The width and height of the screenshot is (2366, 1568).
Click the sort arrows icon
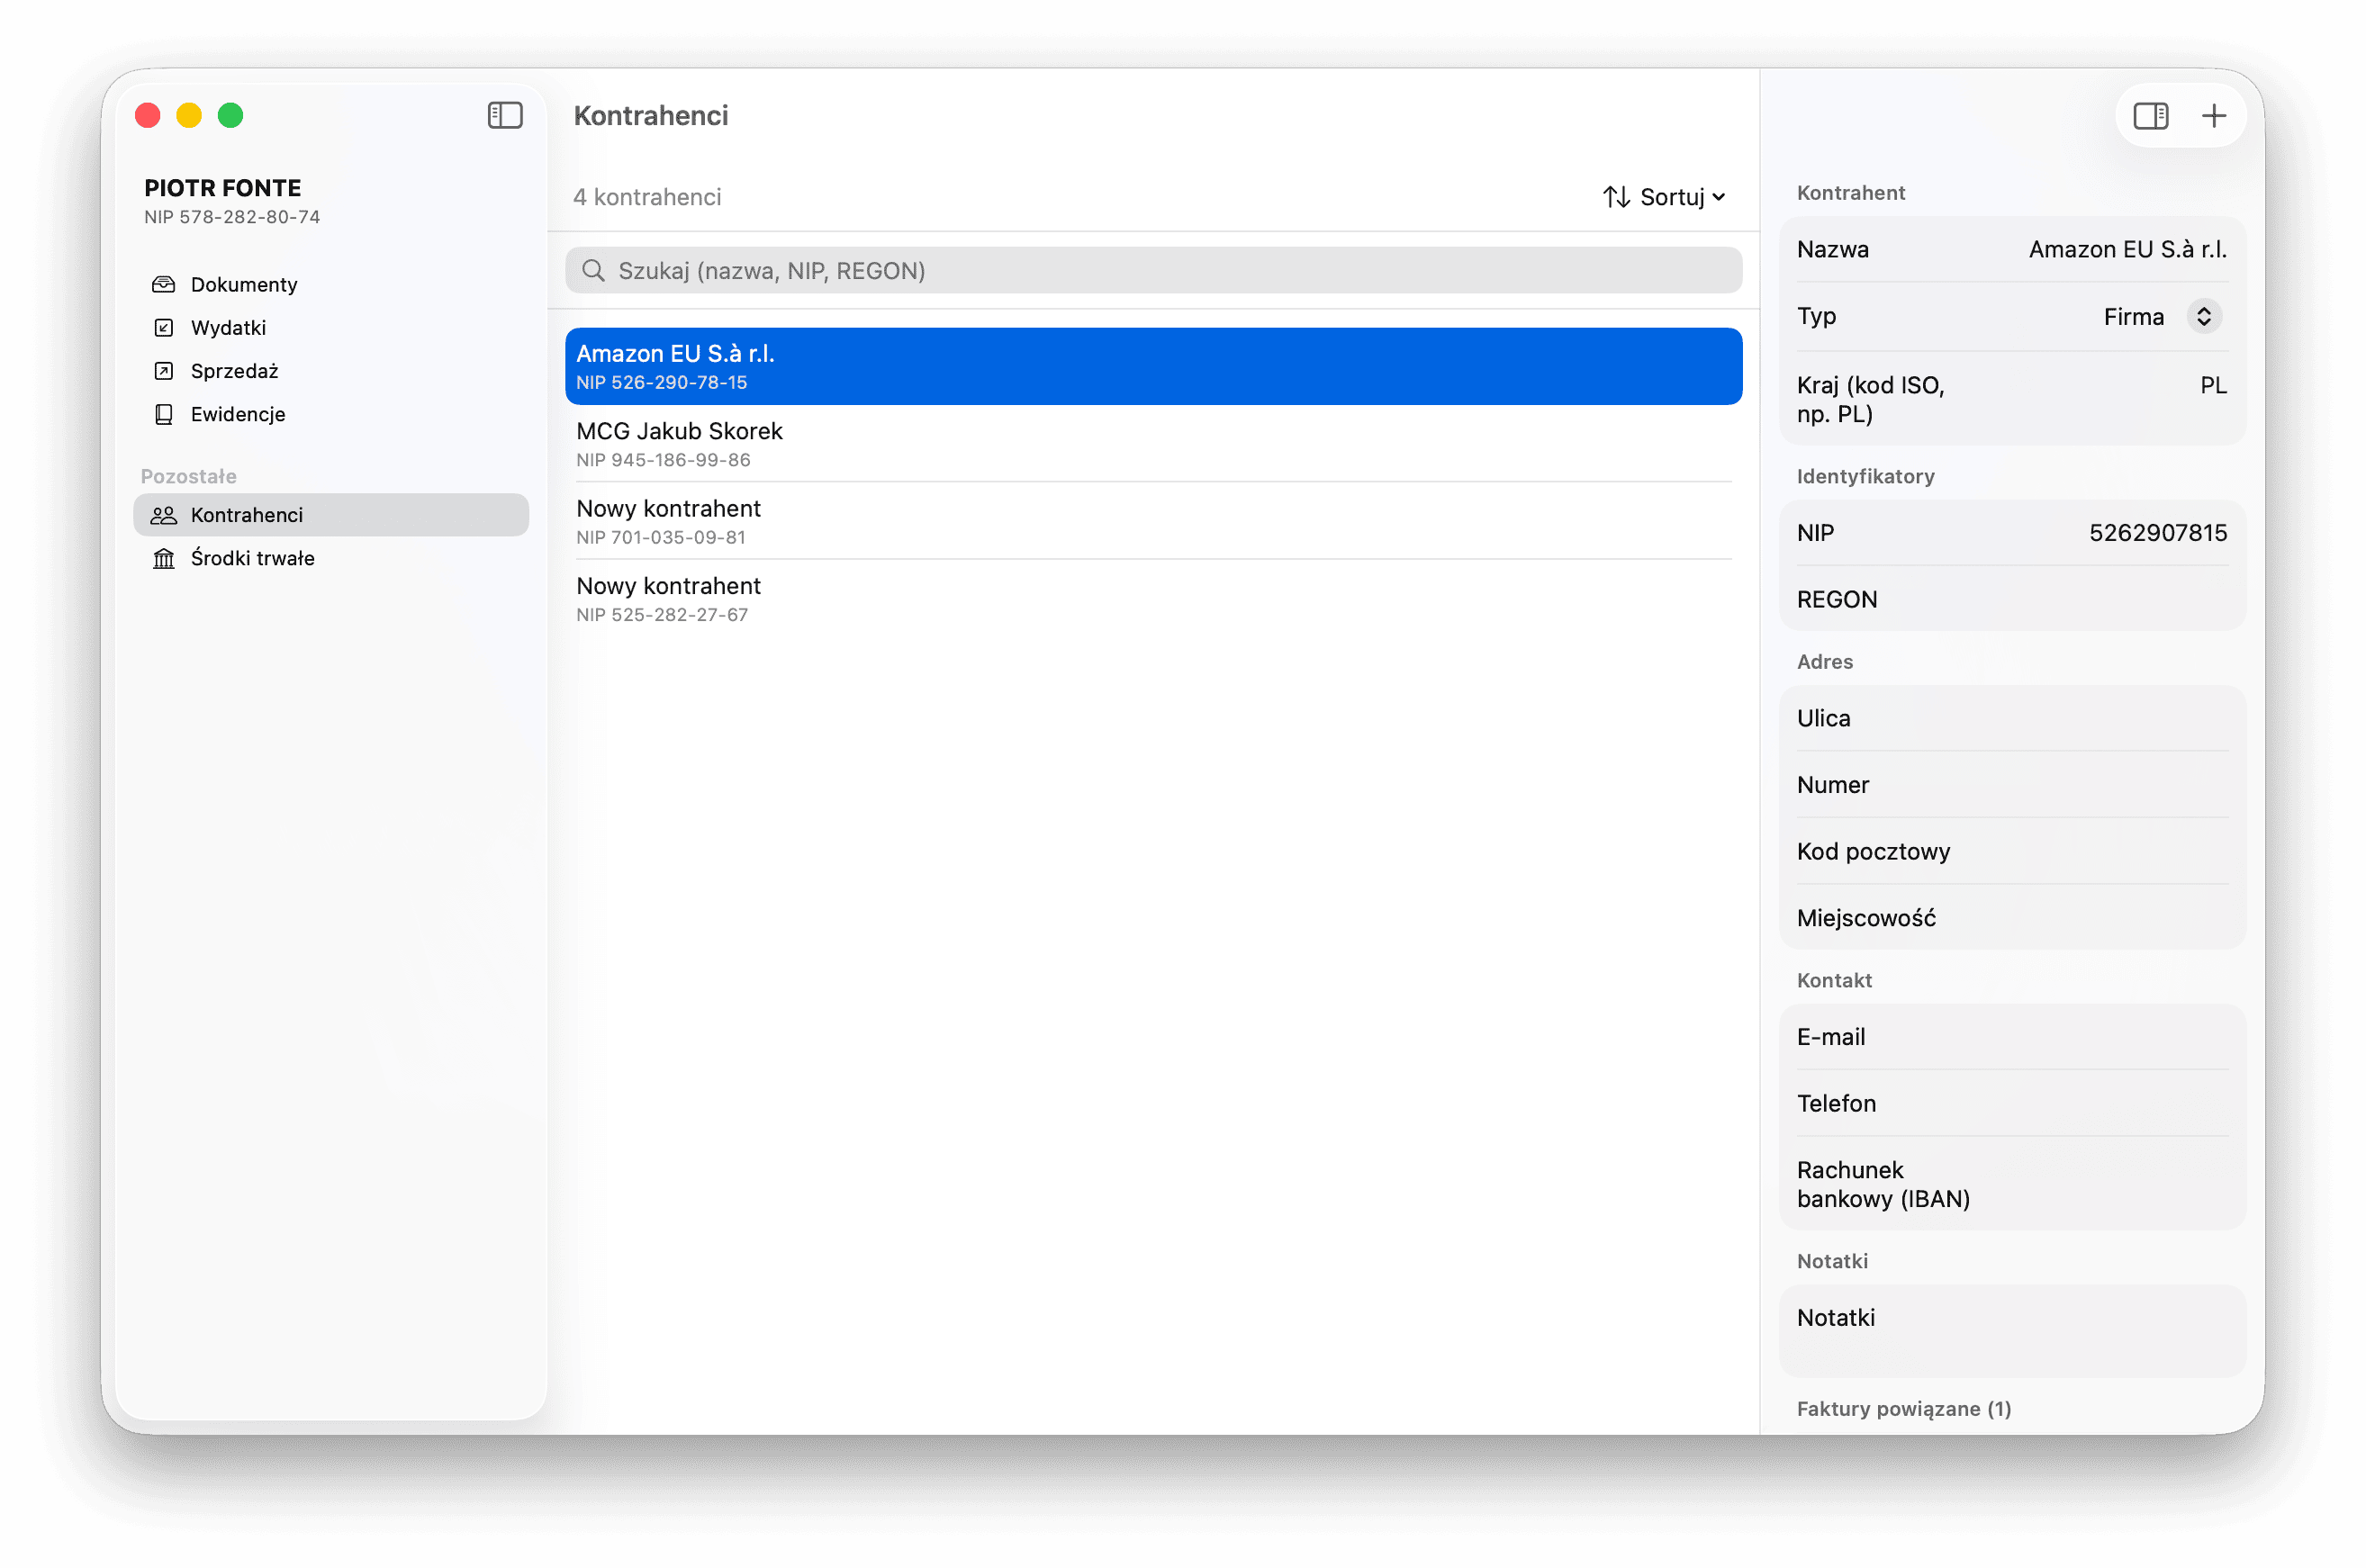pyautogui.click(x=1616, y=197)
